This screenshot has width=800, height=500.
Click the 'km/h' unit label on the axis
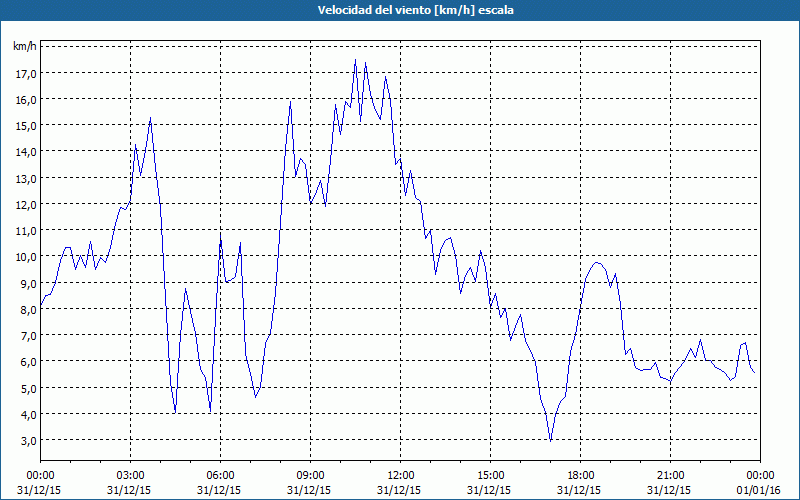24,46
